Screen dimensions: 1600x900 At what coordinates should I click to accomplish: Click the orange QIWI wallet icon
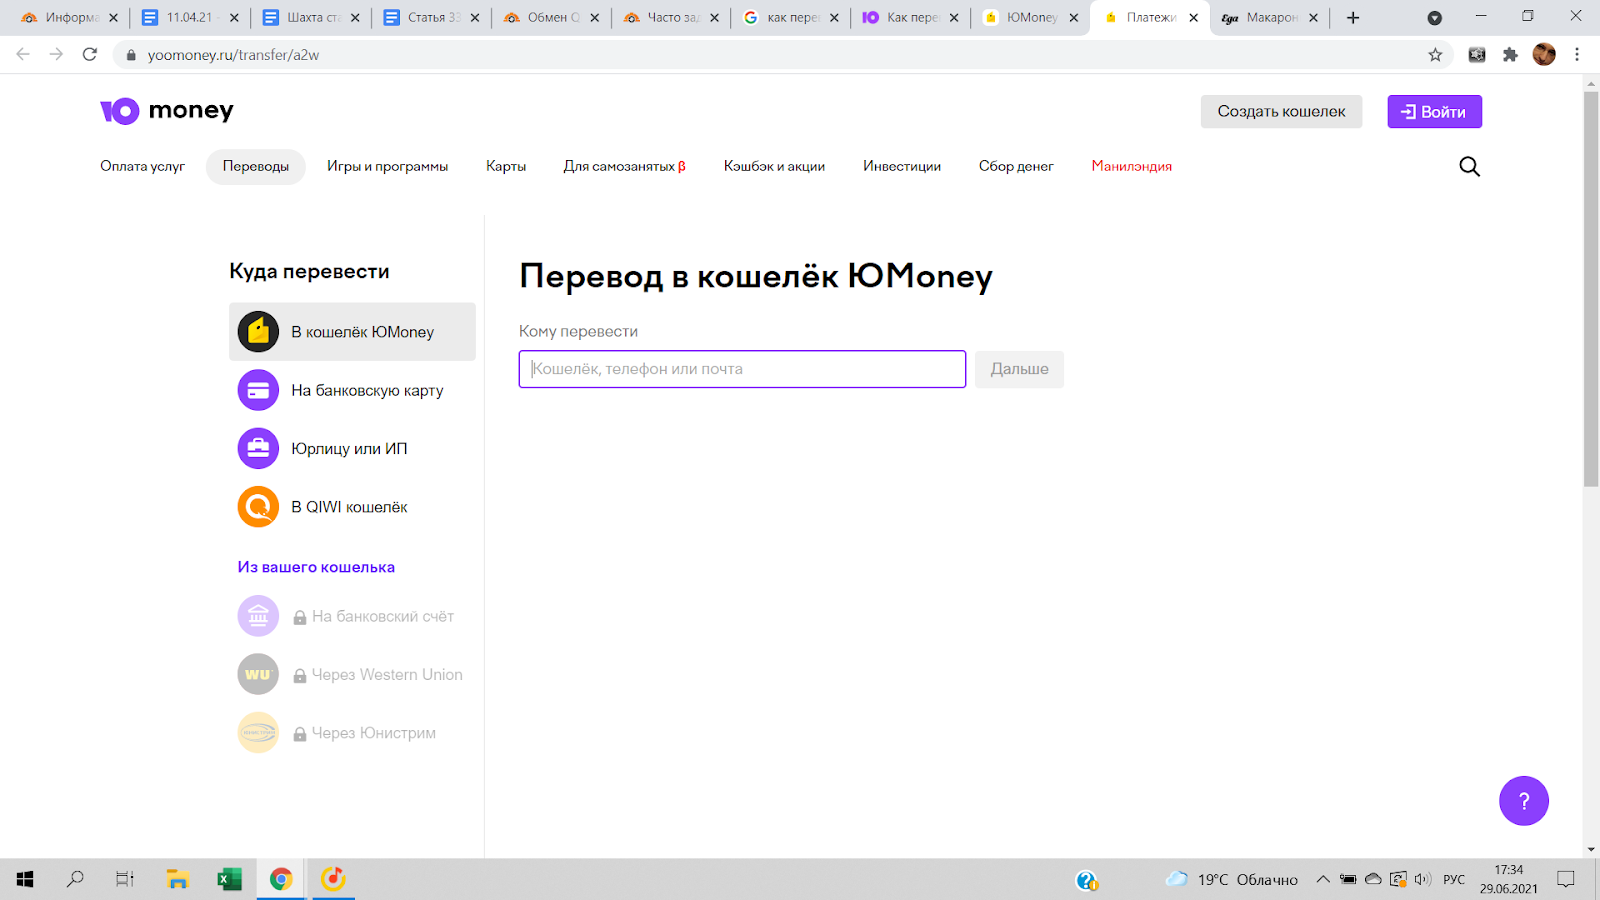258,507
